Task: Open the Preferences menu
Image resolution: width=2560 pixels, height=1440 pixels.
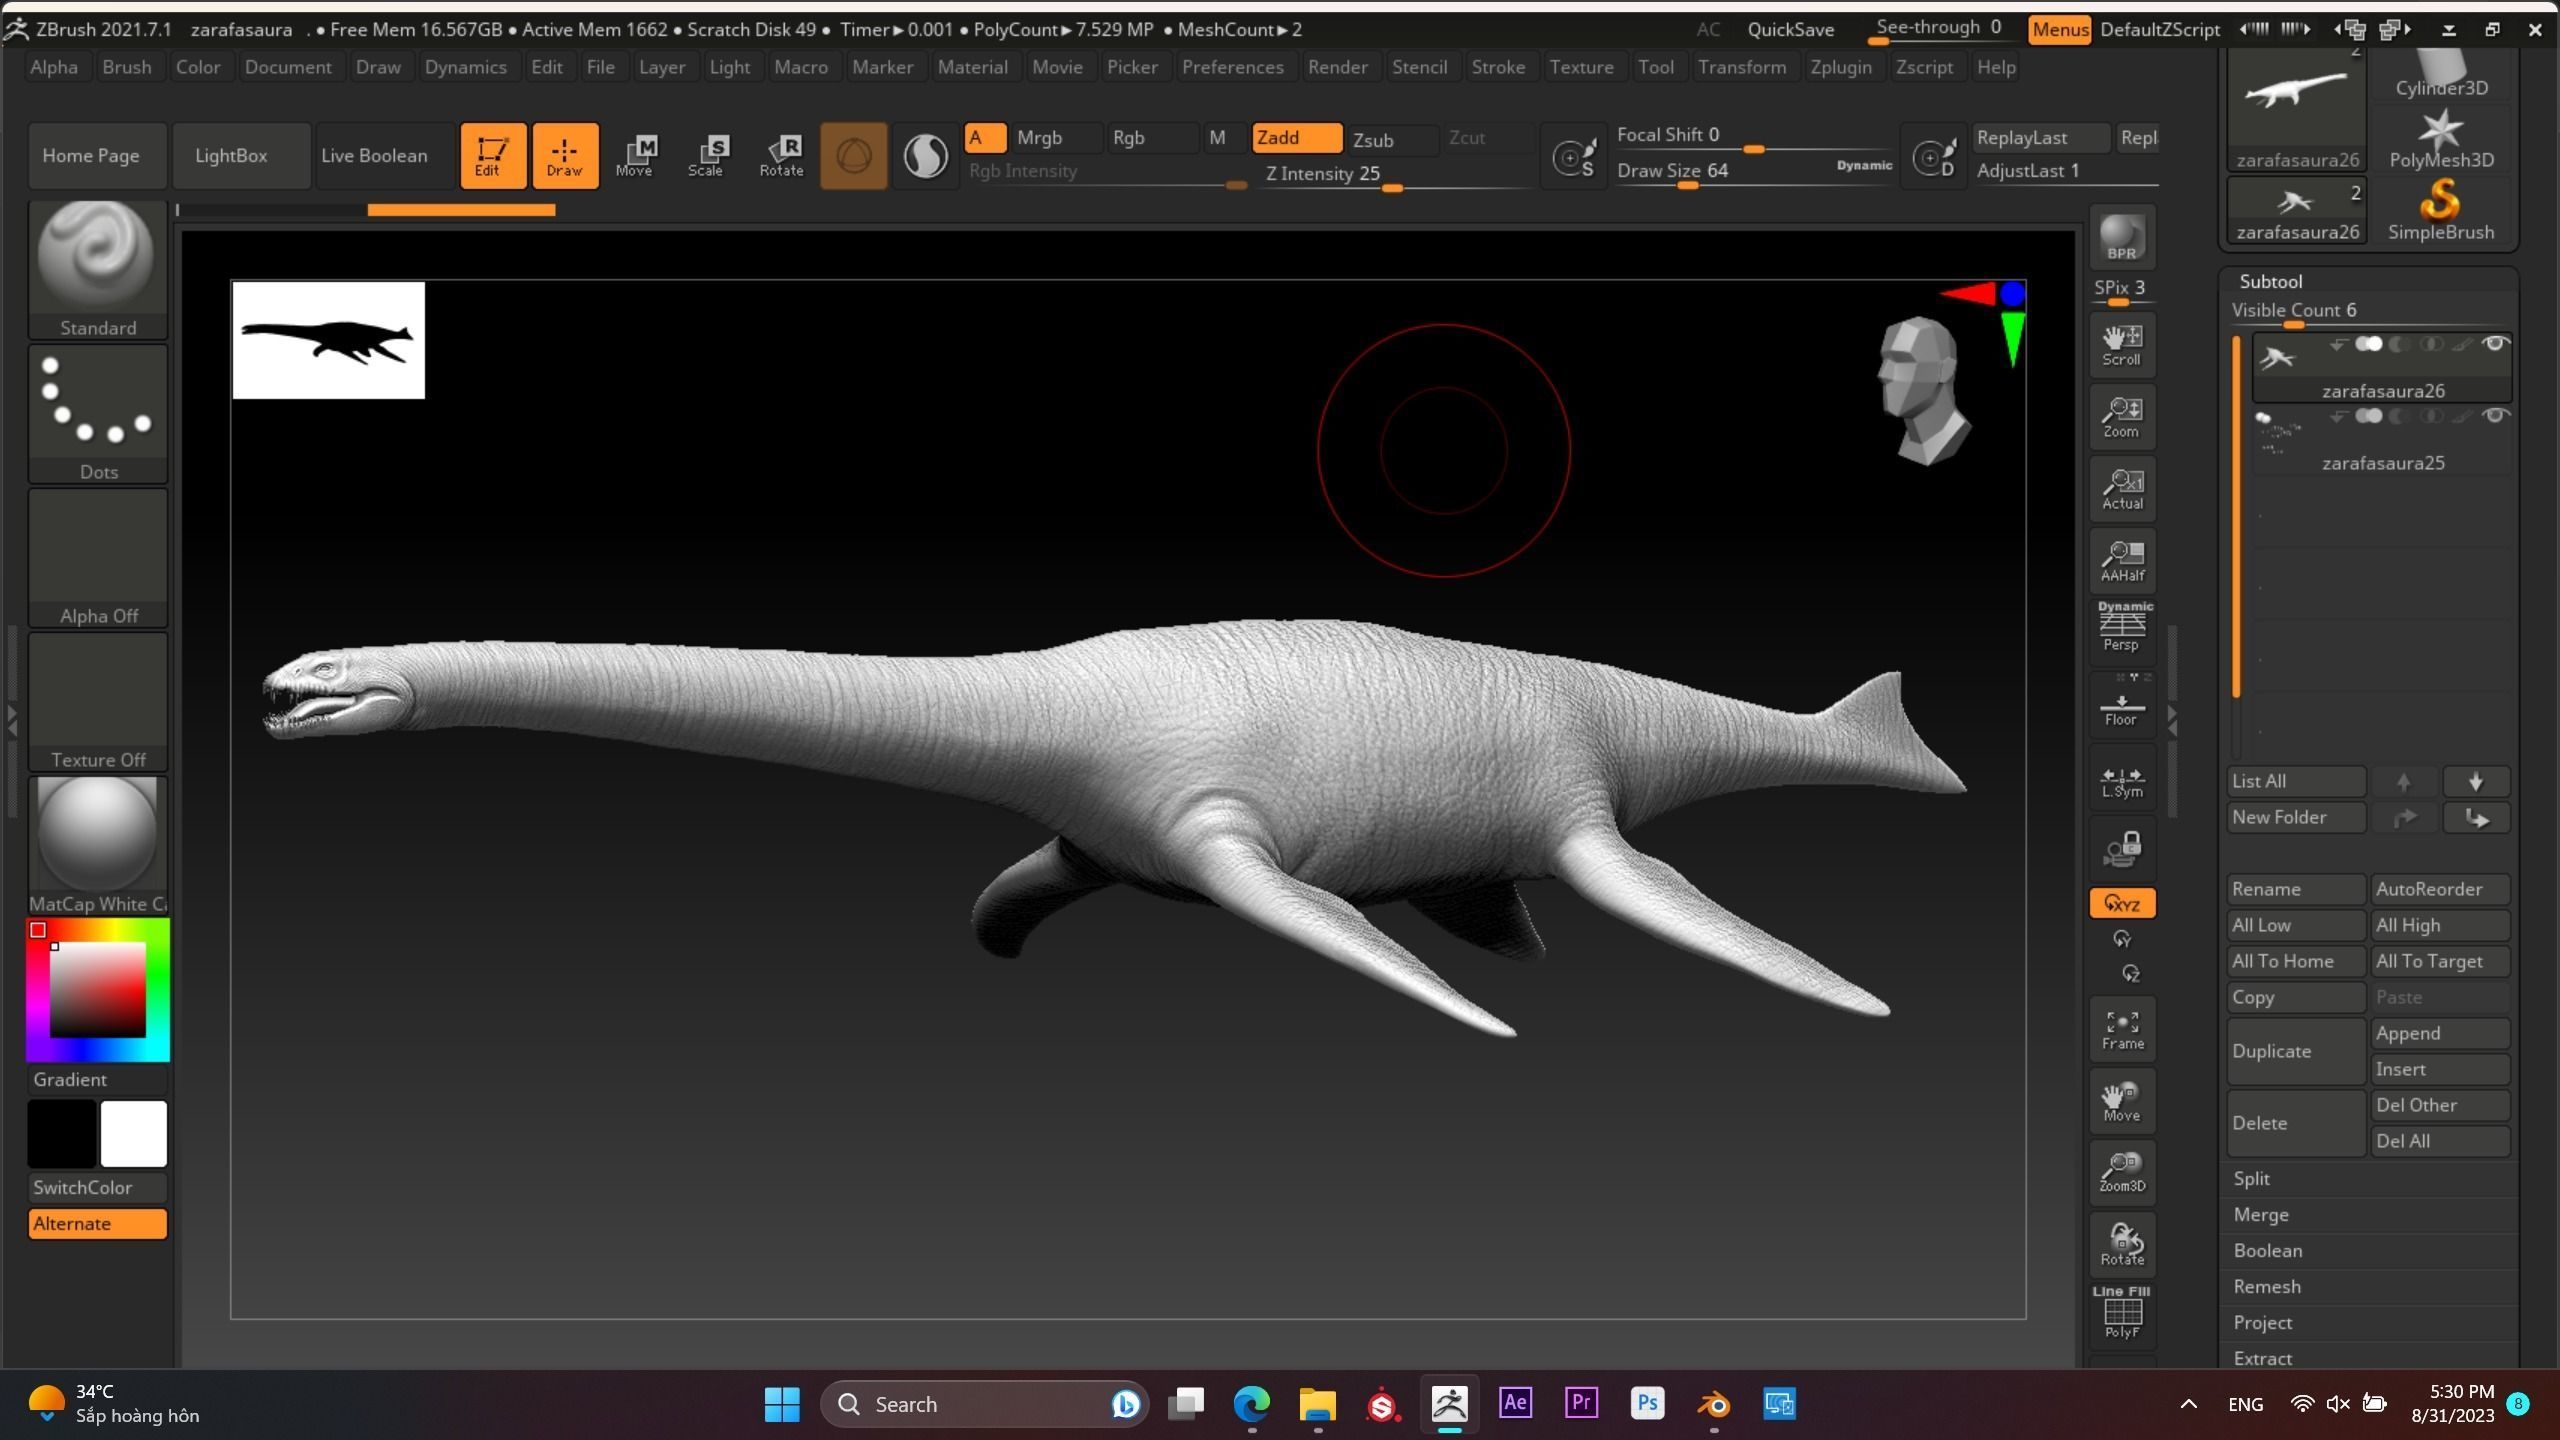Action: pyautogui.click(x=1232, y=67)
